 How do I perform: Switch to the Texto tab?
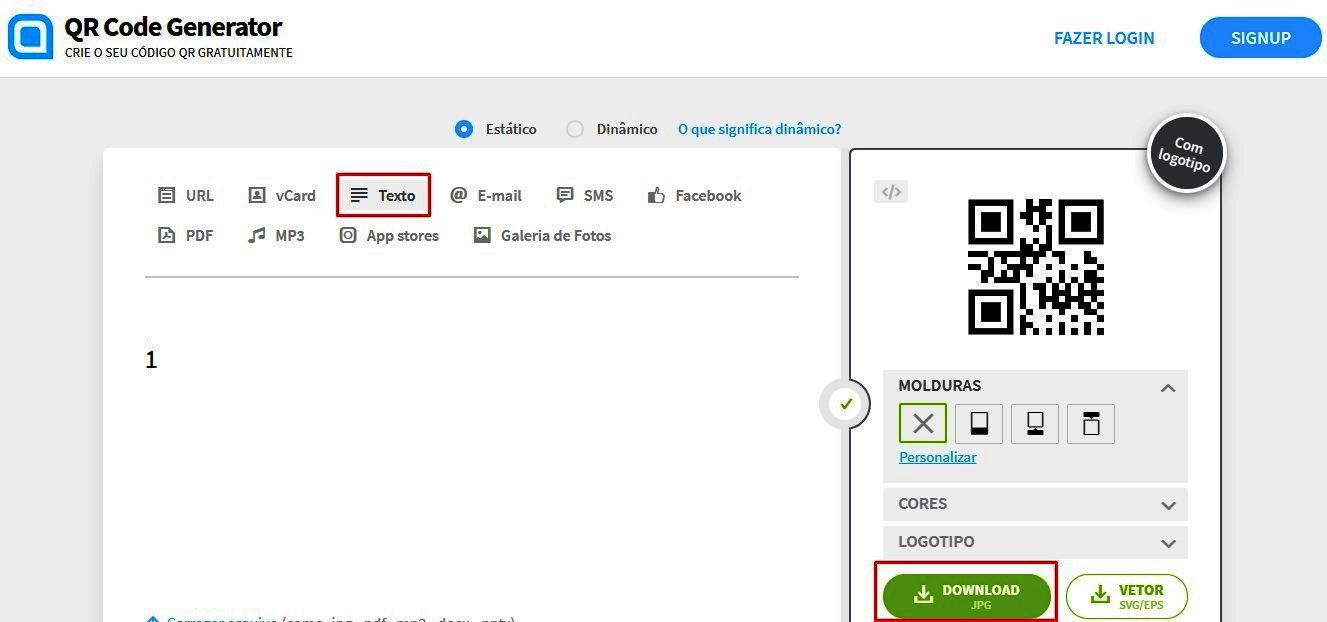pyautogui.click(x=384, y=195)
